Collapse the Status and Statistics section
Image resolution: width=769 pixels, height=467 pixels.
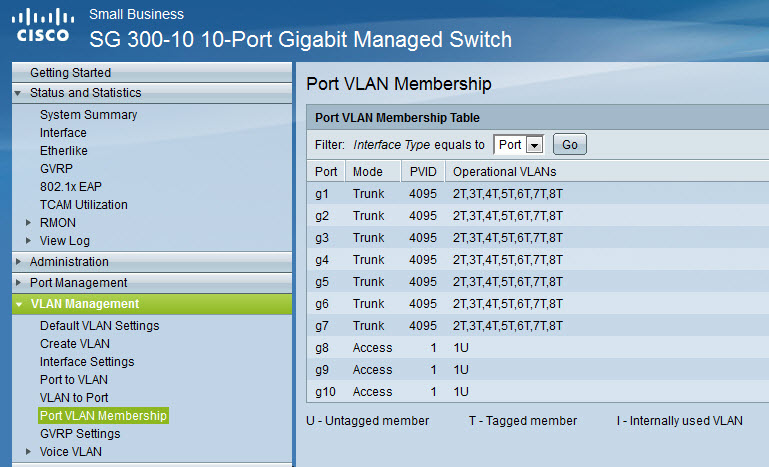click(18, 93)
